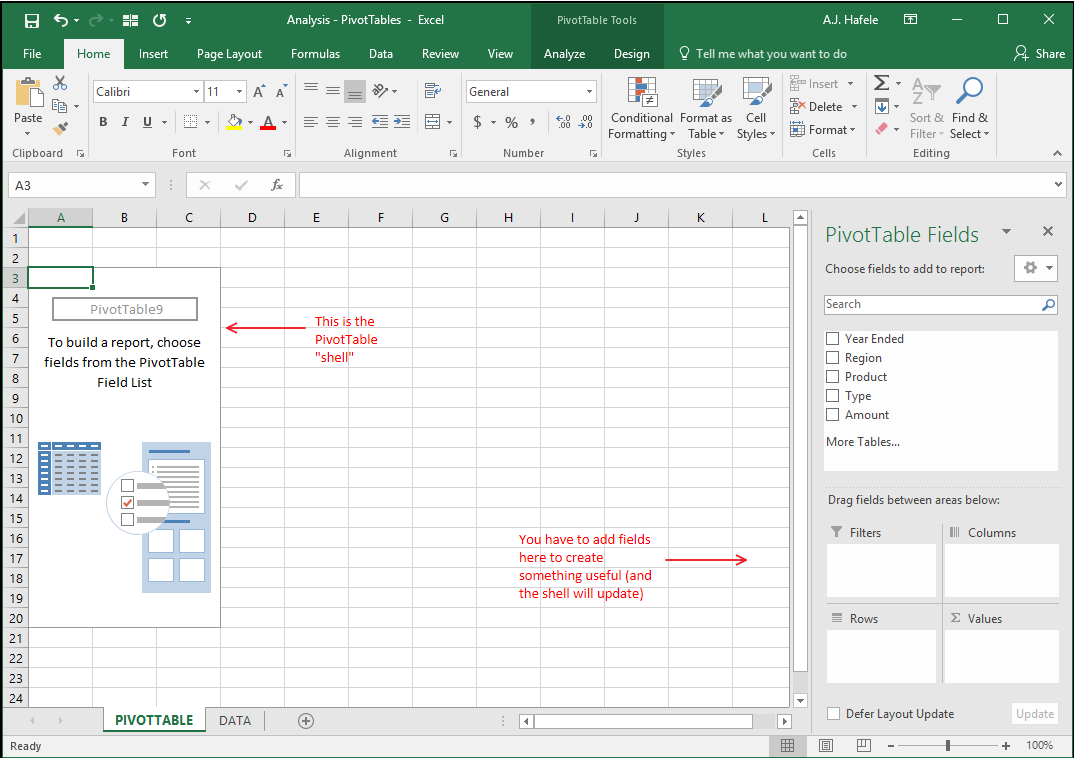This screenshot has height=758, width=1074.
Task: Click the Align Left icon
Action: (311, 122)
